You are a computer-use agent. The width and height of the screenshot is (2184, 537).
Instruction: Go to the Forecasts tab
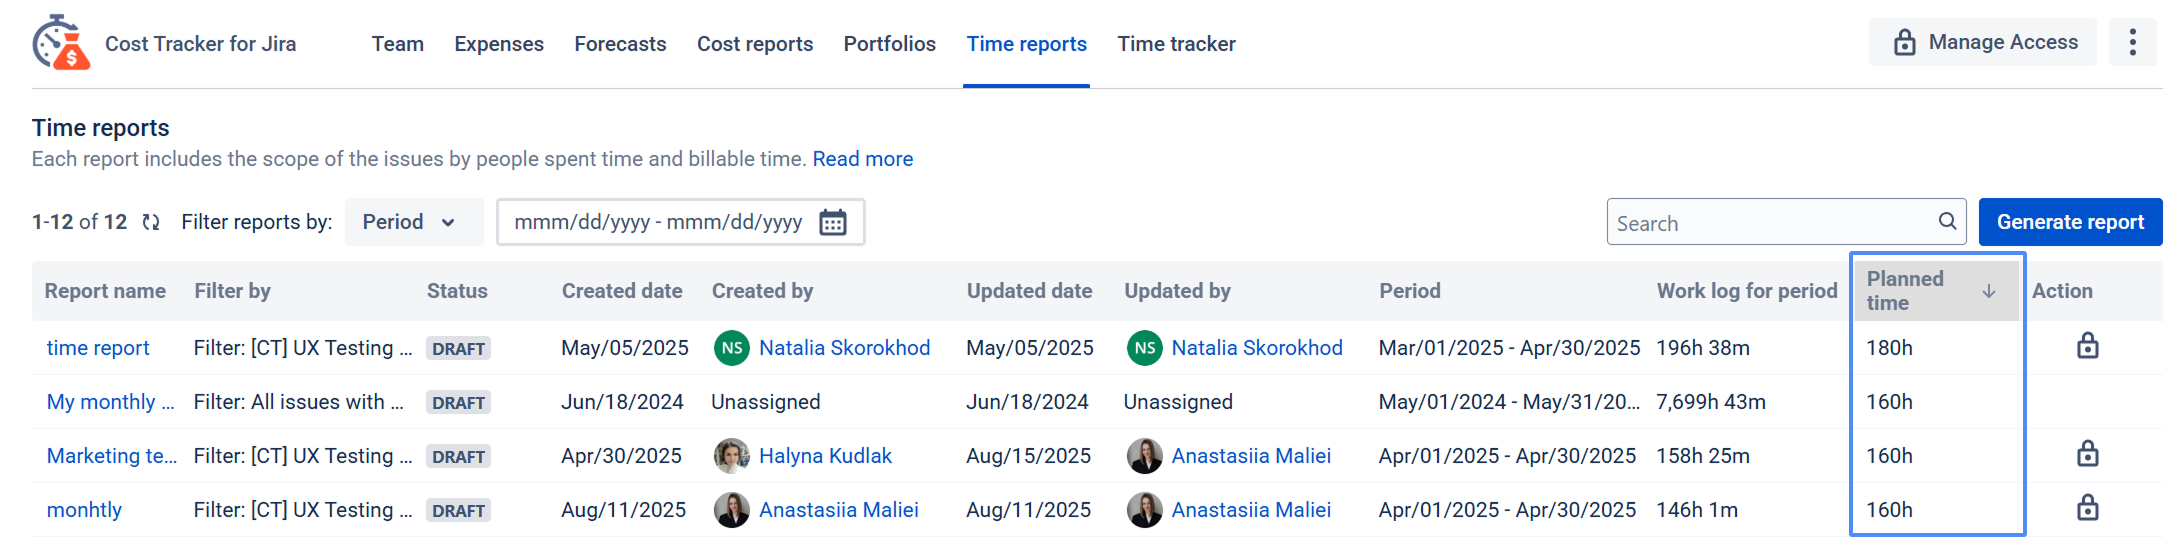click(620, 44)
